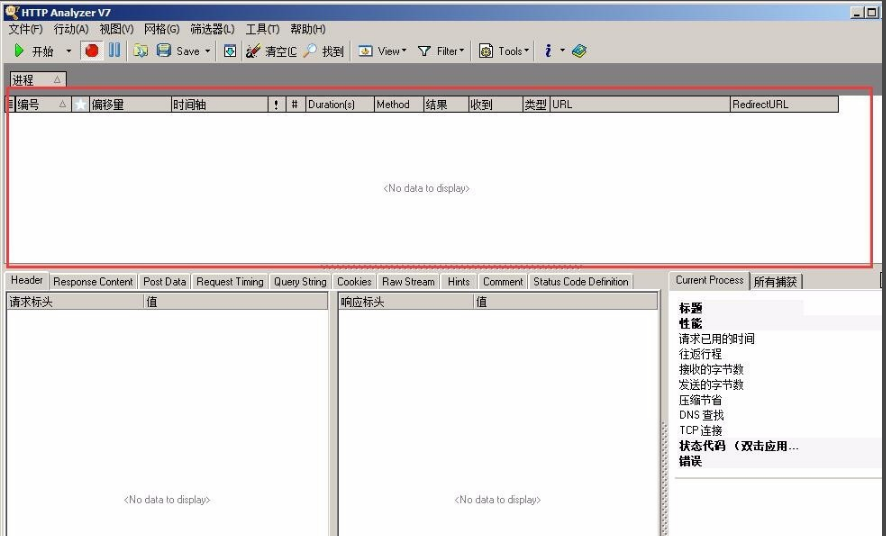Image resolution: width=886 pixels, height=536 pixels.
Task: Click the # column header
Action: pyautogui.click(x=295, y=104)
